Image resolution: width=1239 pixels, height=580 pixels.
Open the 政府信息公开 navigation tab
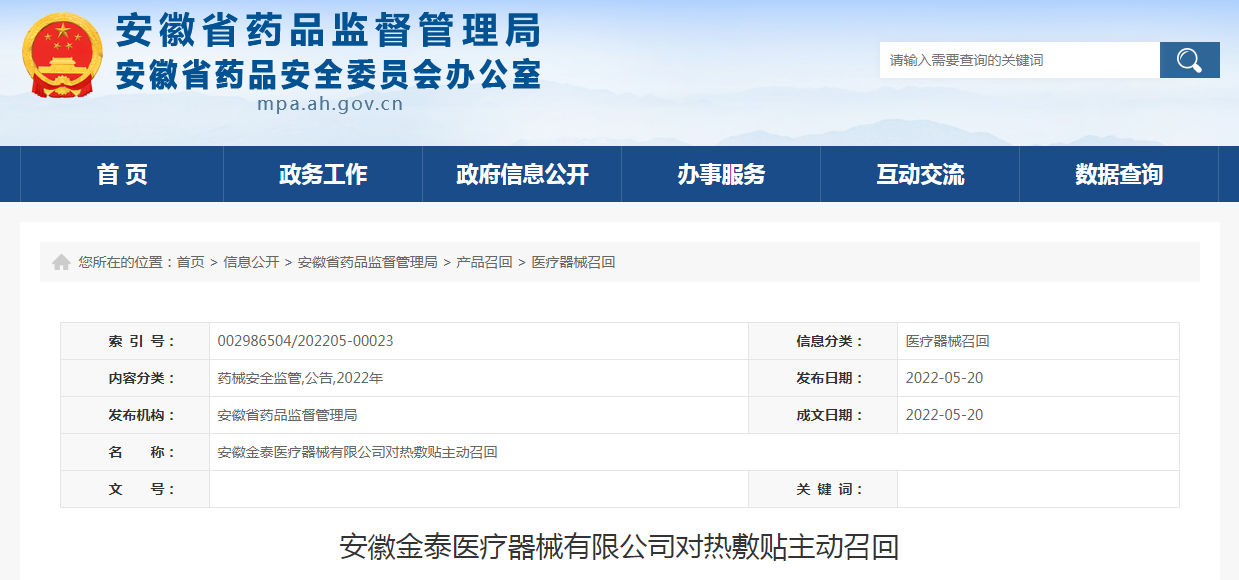522,174
